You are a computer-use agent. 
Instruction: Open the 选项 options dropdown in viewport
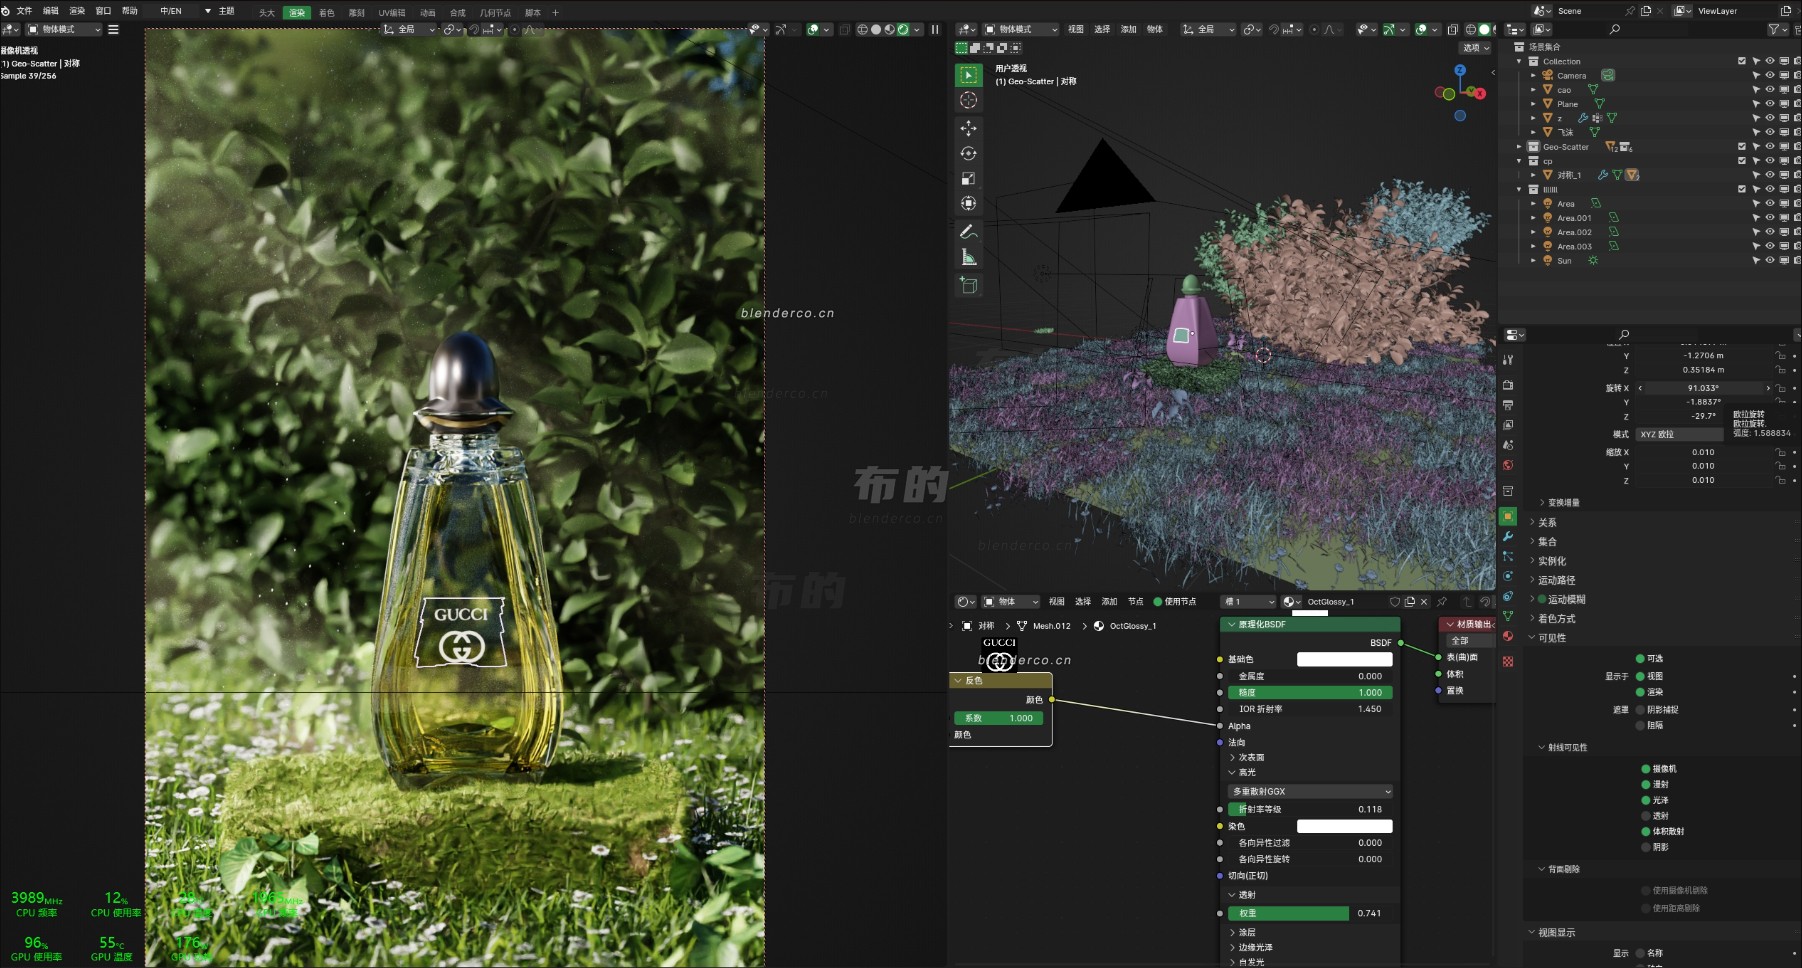click(x=1475, y=48)
